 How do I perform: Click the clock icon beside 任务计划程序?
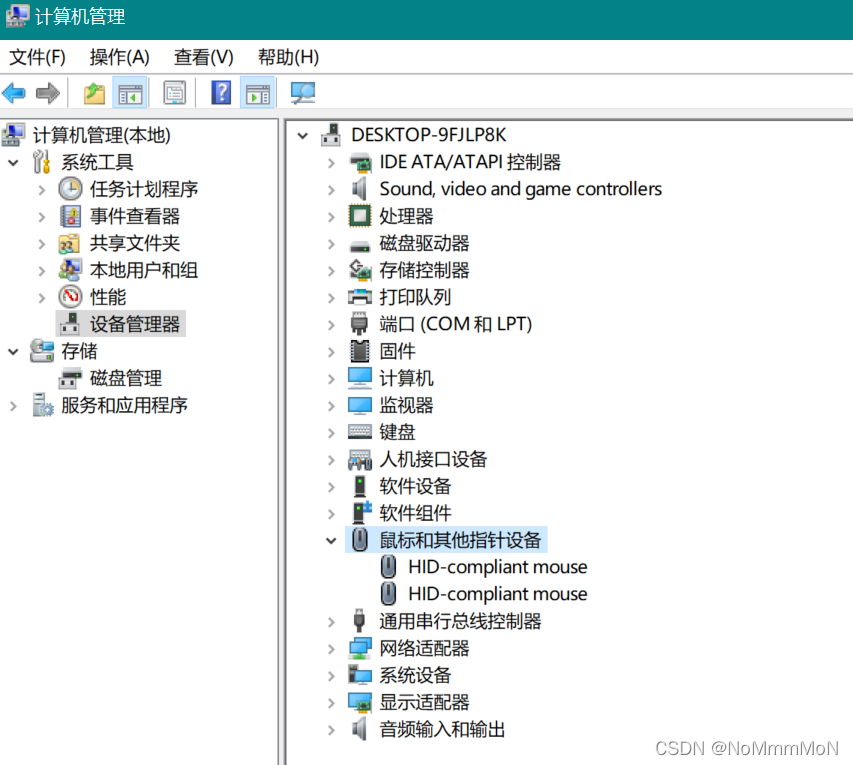[x=71, y=189]
